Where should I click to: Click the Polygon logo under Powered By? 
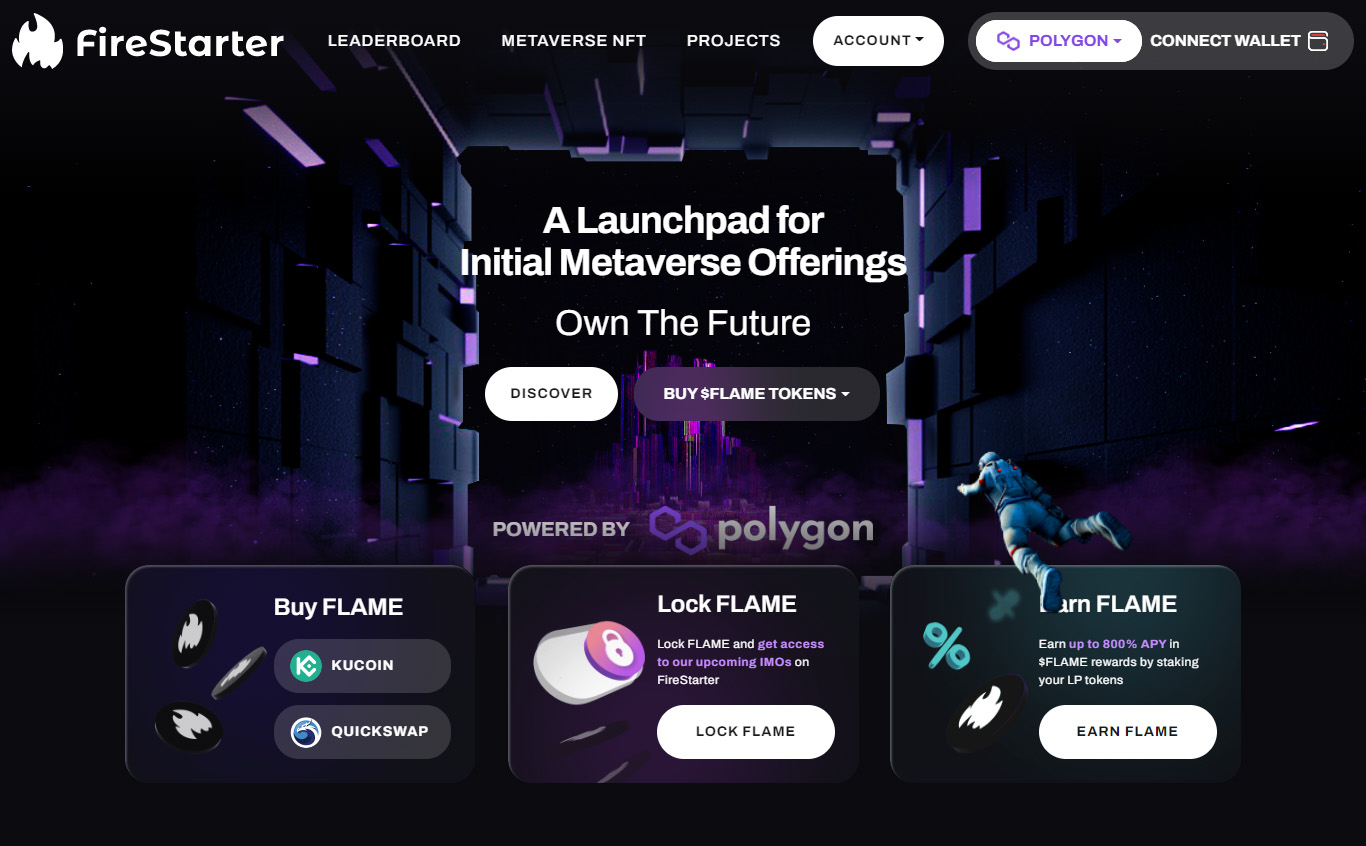(762, 529)
